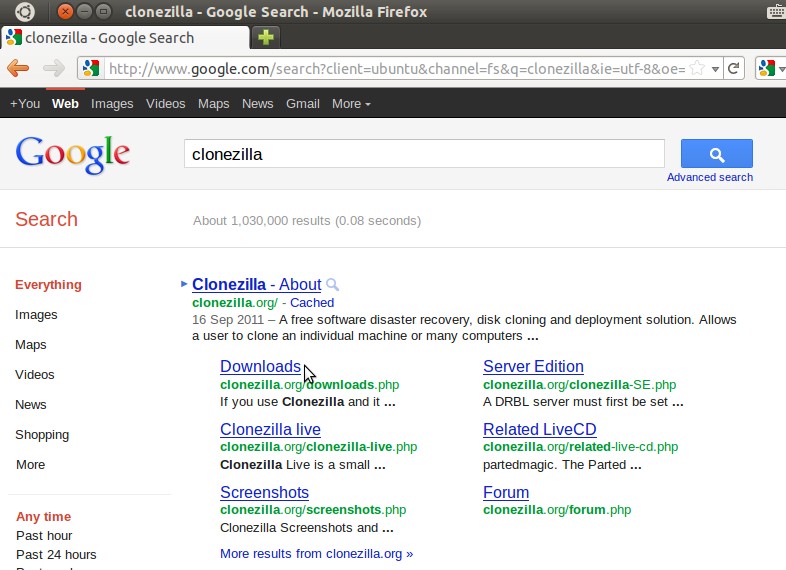Click the blue magnifier search button

click(x=716, y=153)
